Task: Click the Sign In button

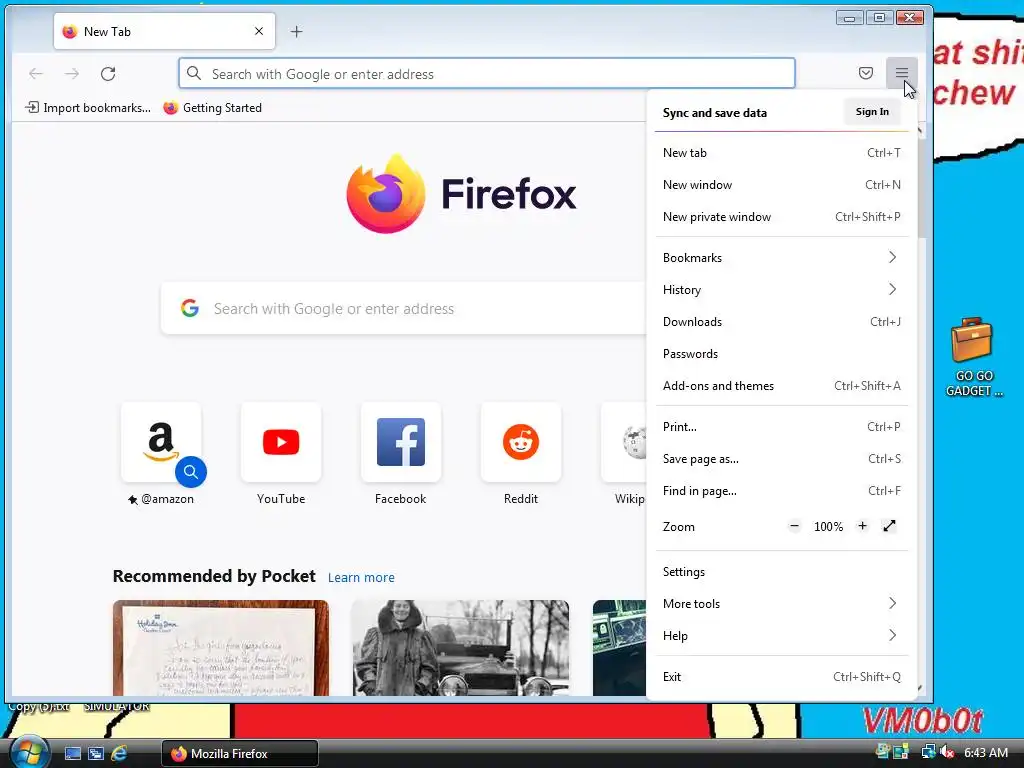Action: point(872,112)
